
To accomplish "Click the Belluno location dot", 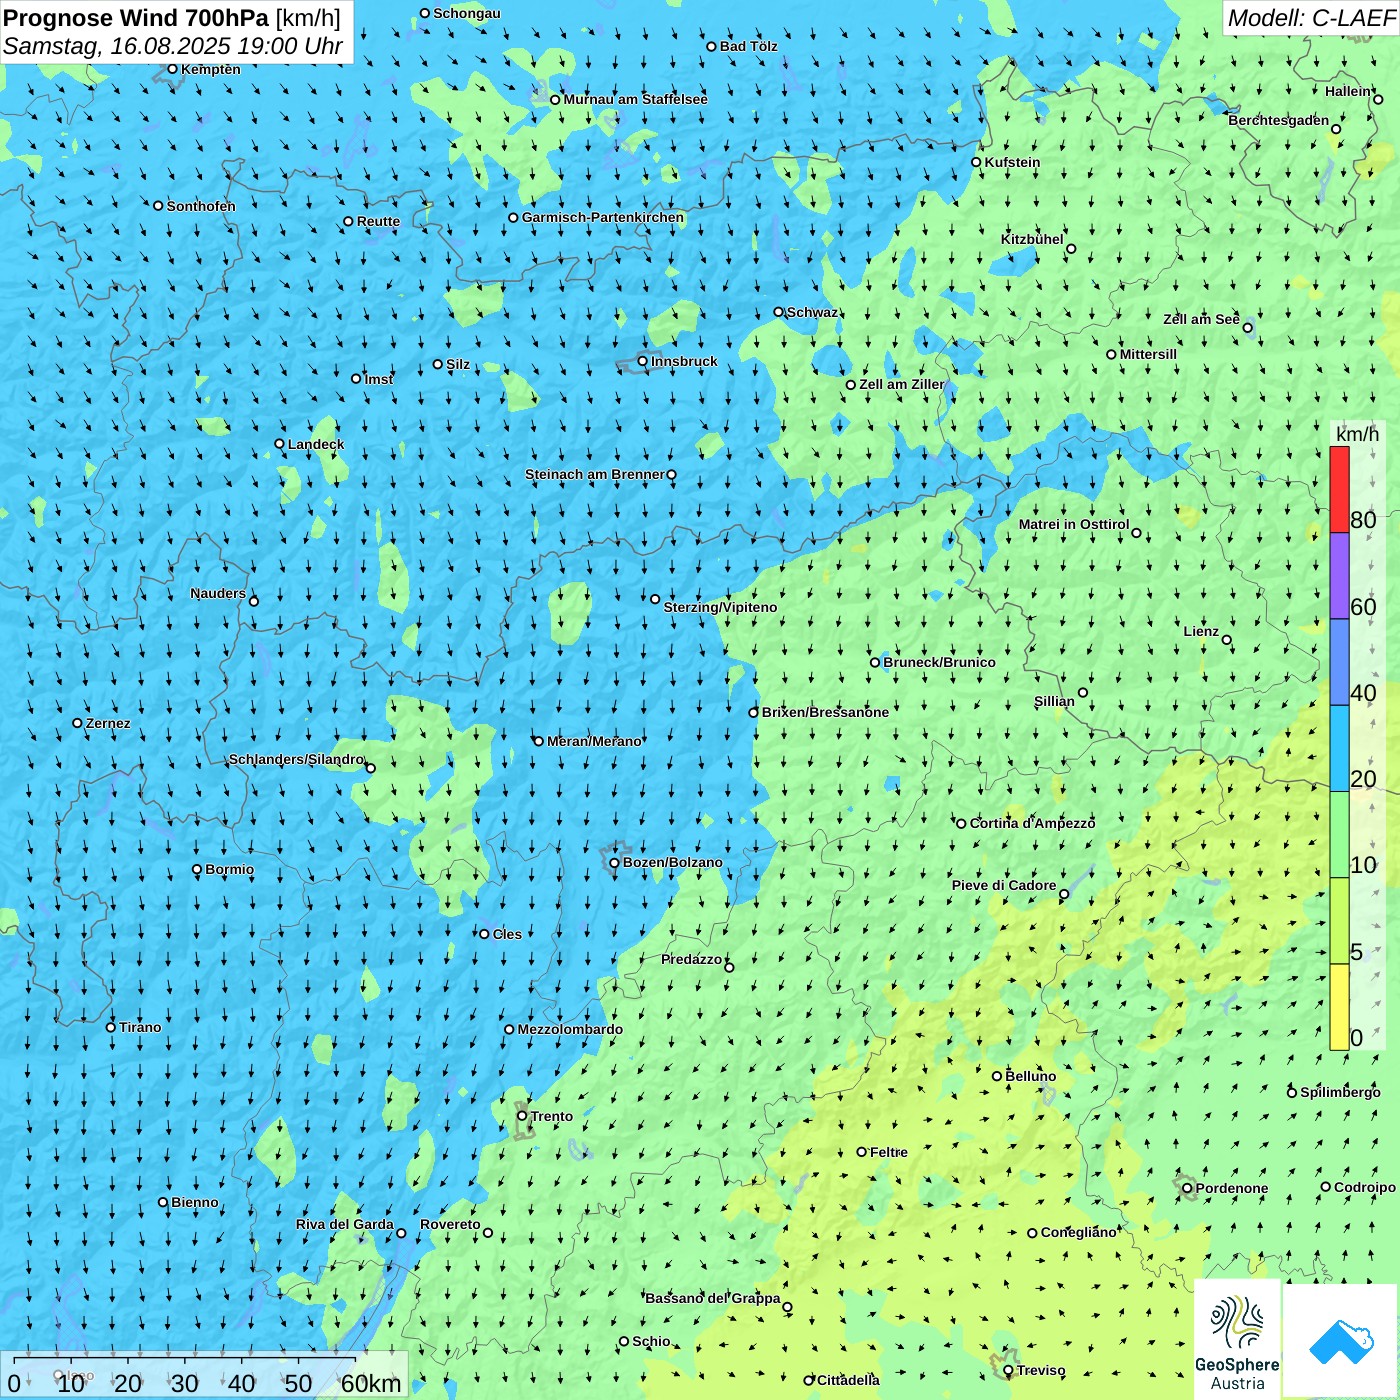I will click(997, 1076).
